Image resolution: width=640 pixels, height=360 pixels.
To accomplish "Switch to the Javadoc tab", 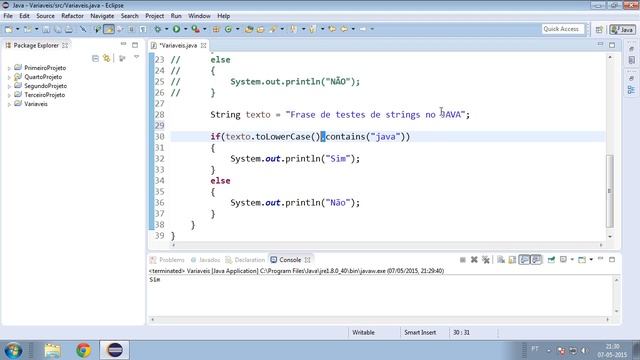I will tap(205, 260).
